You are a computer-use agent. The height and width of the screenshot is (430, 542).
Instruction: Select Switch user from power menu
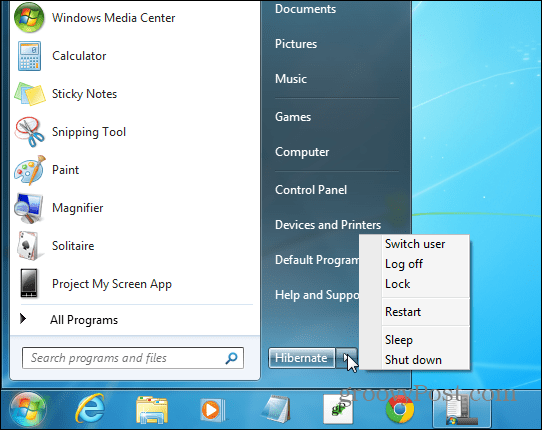point(415,244)
